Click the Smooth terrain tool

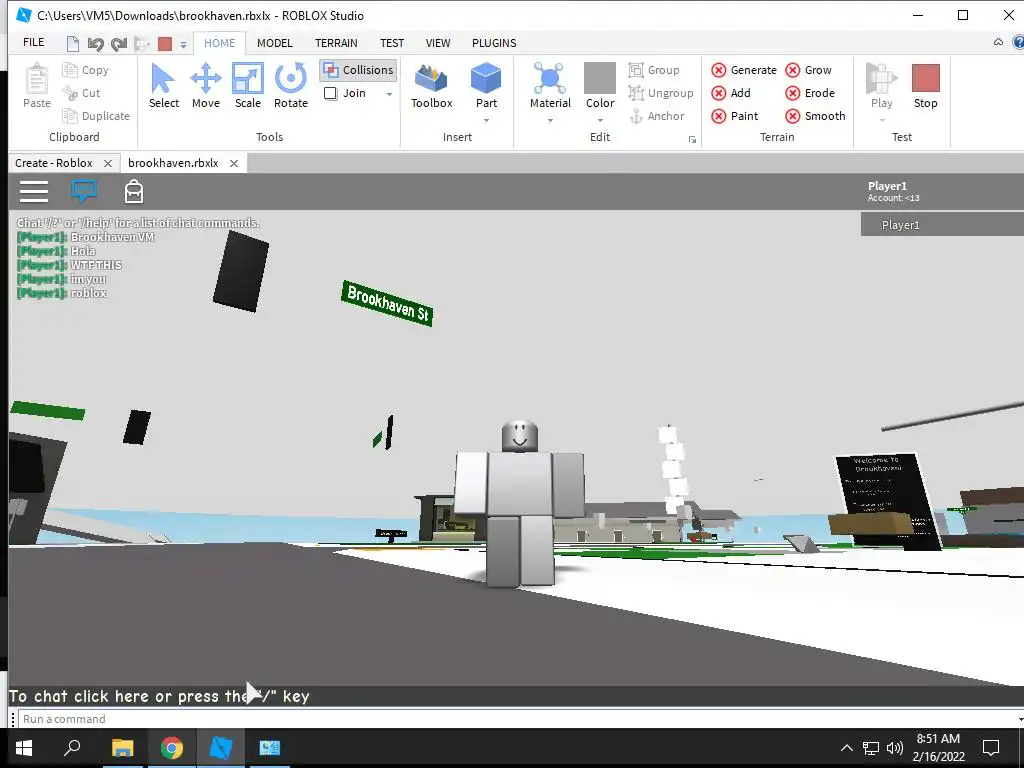[x=815, y=116]
